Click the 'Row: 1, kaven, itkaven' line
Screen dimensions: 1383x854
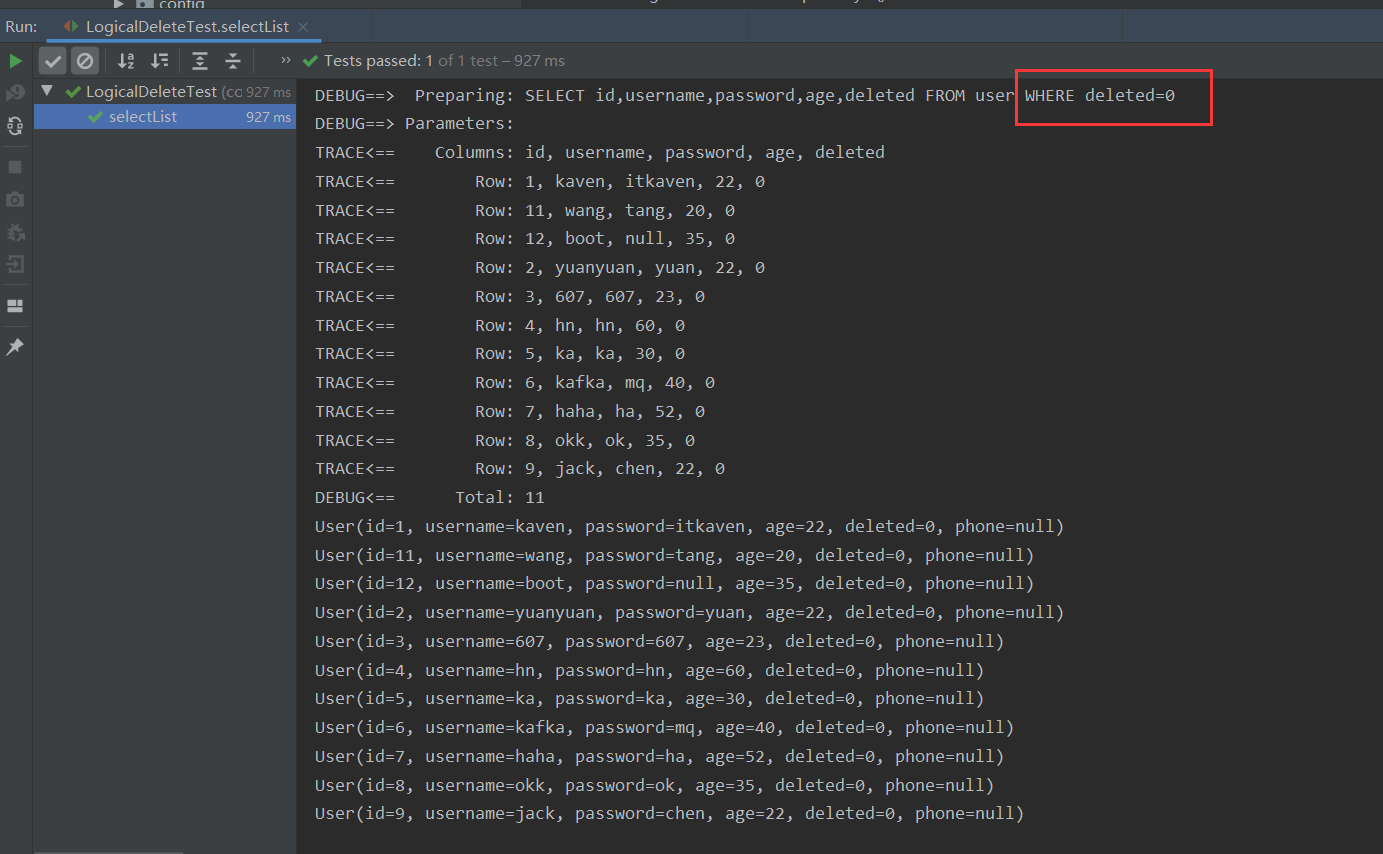pyautogui.click(x=540, y=182)
